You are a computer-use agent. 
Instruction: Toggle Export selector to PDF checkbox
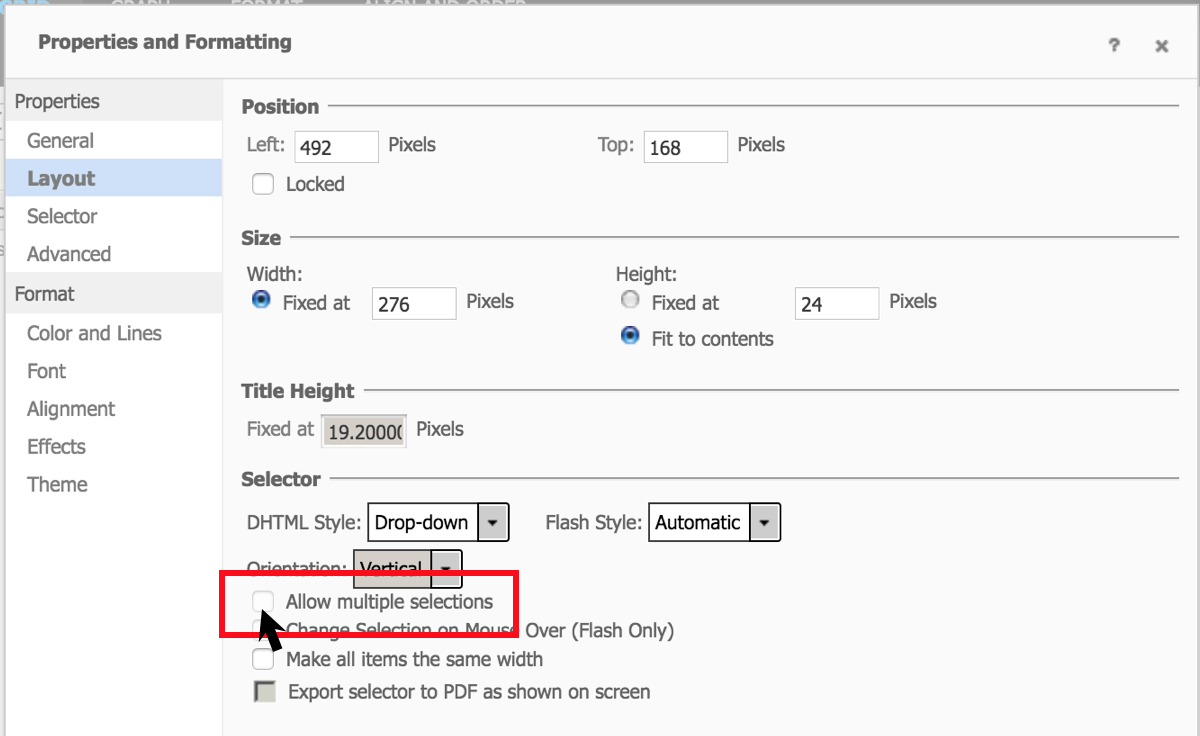265,692
